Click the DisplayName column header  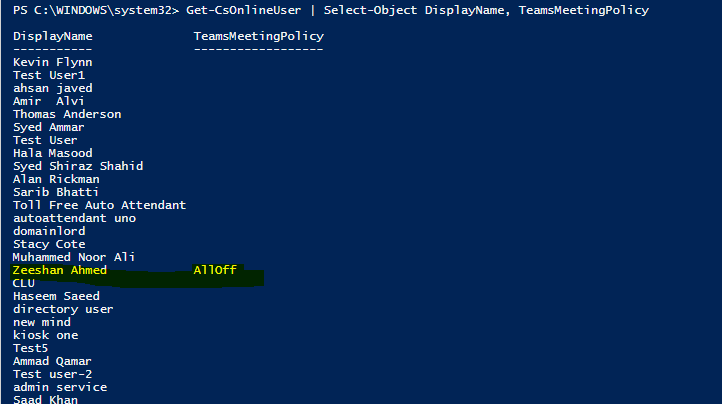(52, 36)
